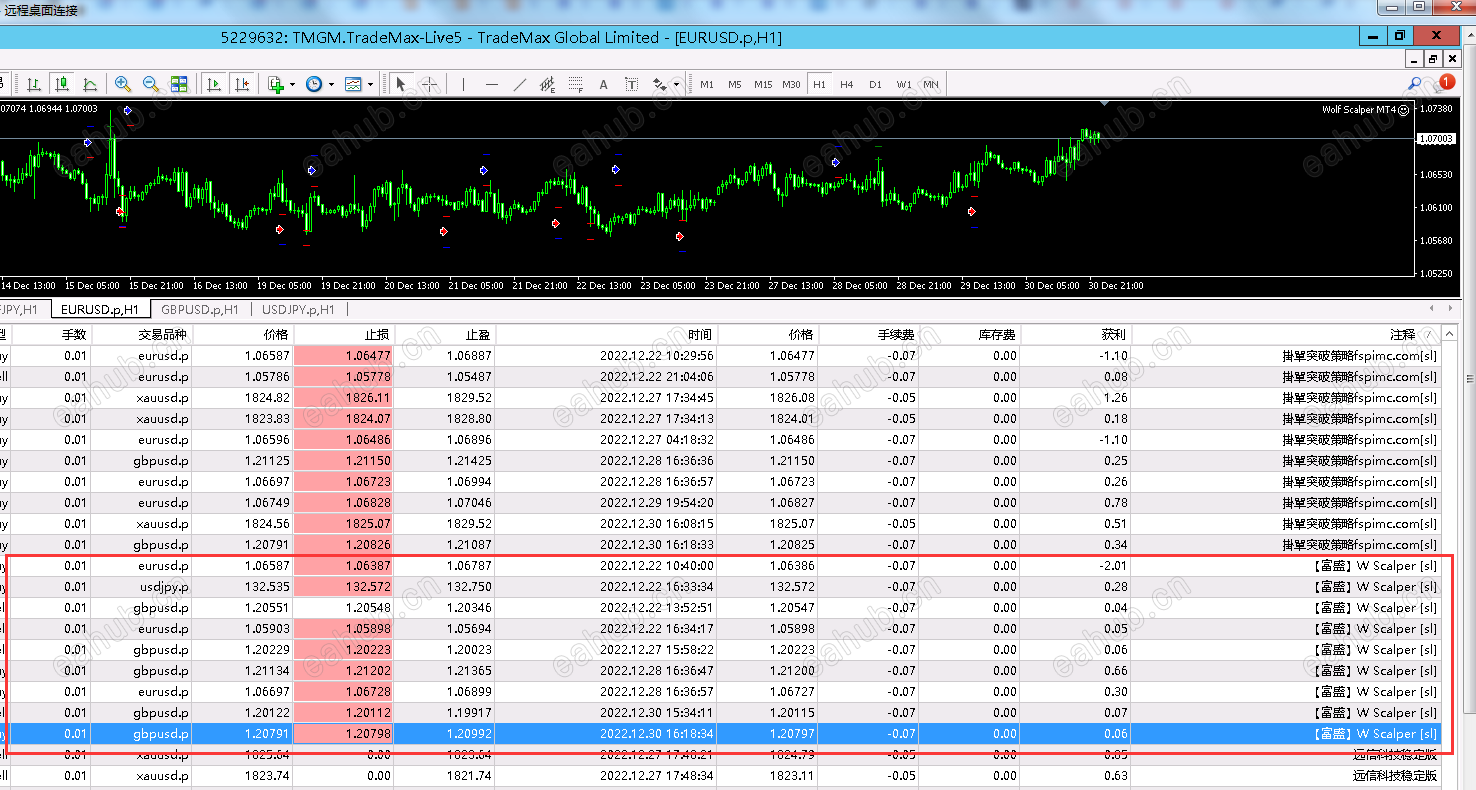Open the notification icon with red badge
This screenshot has width=1476, height=790.
[x=1444, y=83]
